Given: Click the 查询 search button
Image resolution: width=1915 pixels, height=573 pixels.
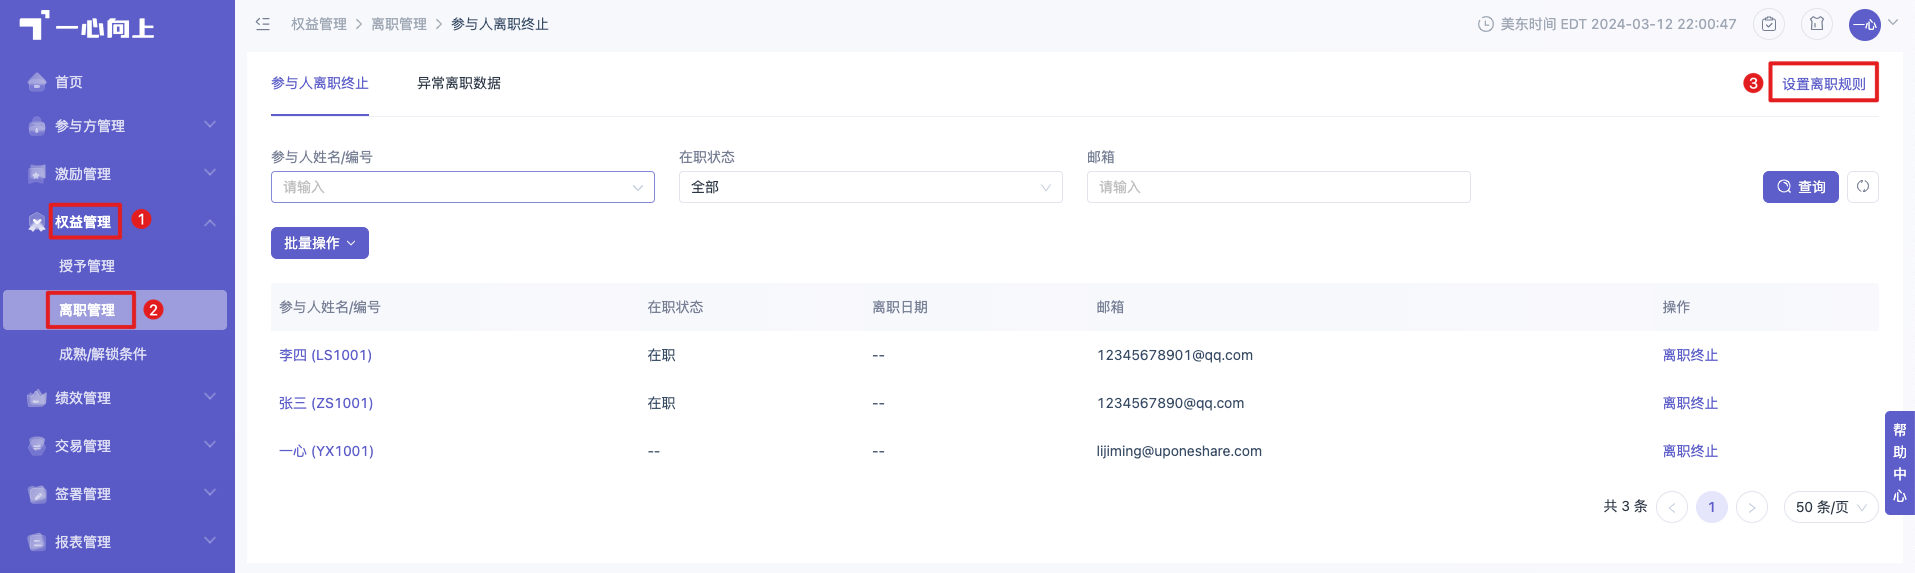Looking at the screenshot, I should [1801, 187].
